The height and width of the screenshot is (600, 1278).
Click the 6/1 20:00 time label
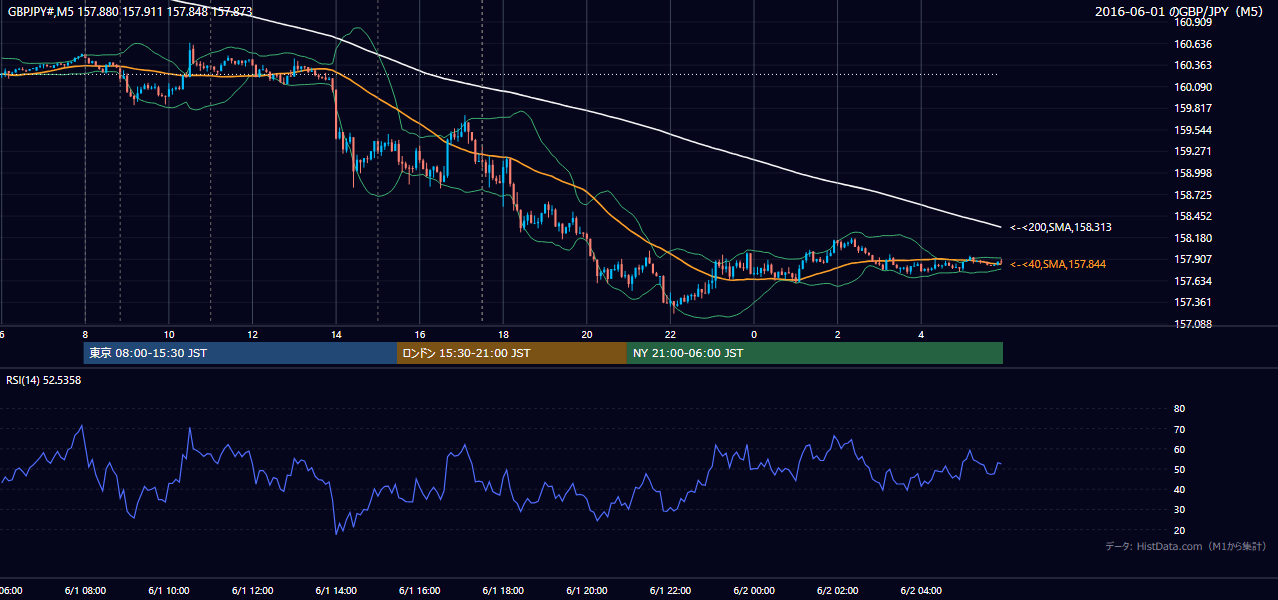(x=587, y=591)
